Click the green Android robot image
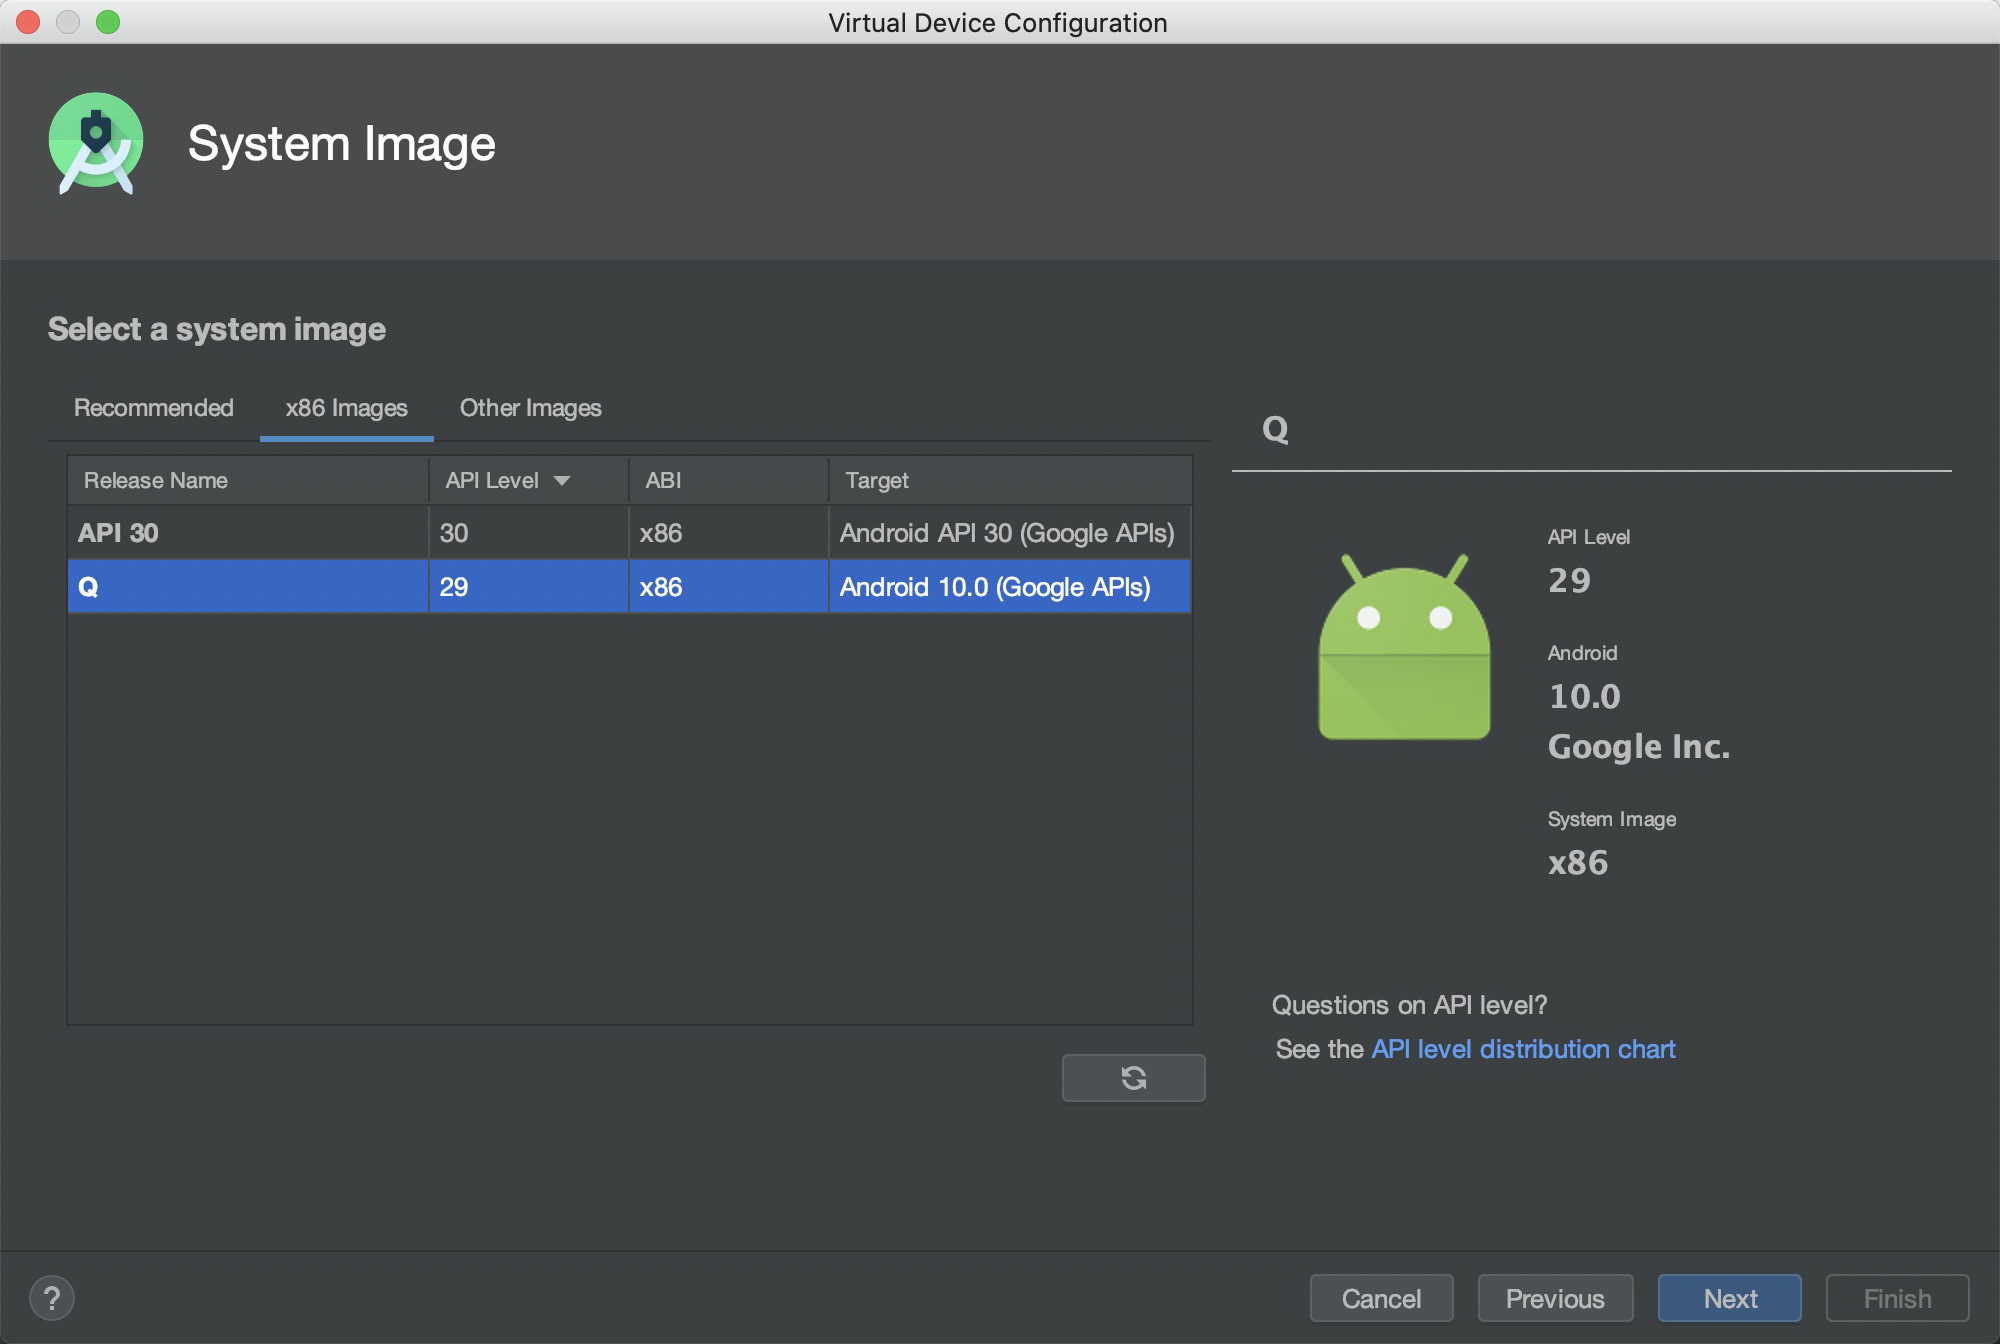The width and height of the screenshot is (2000, 1344). (x=1404, y=647)
